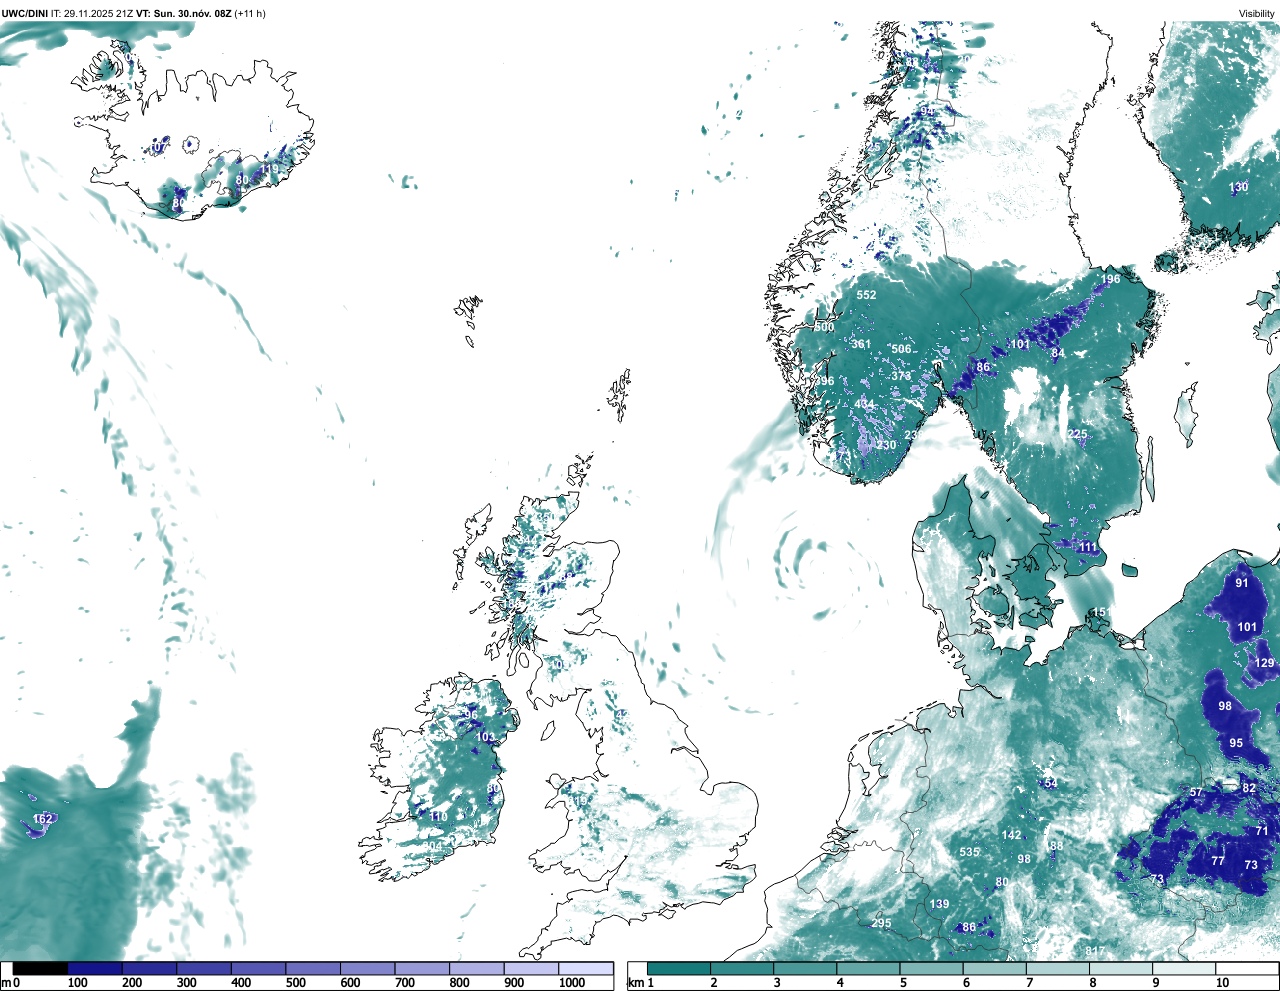The image size is (1280, 991).
Task: Click the map value '103' over Ireland
Action: (485, 738)
